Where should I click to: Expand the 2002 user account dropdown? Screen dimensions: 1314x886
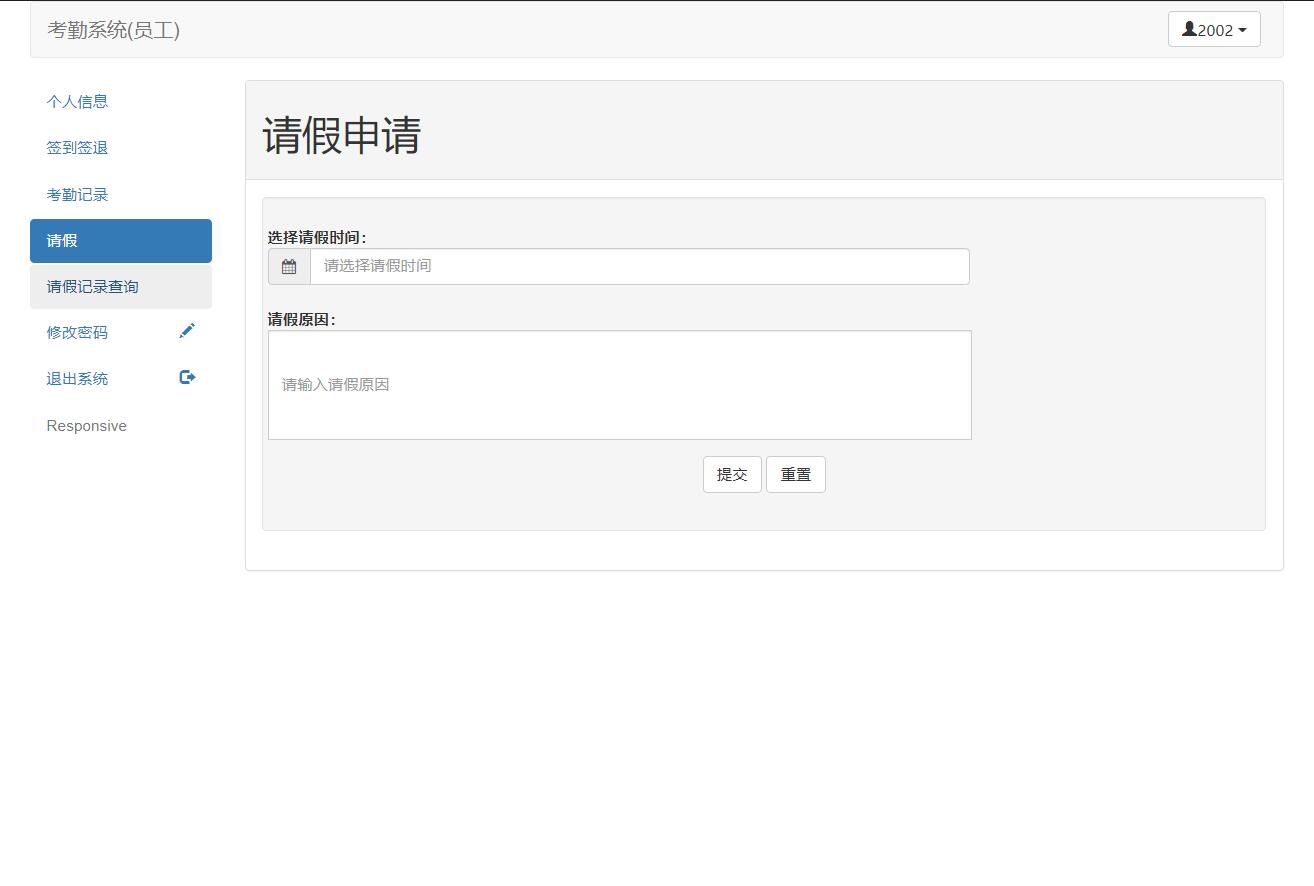(1213, 29)
